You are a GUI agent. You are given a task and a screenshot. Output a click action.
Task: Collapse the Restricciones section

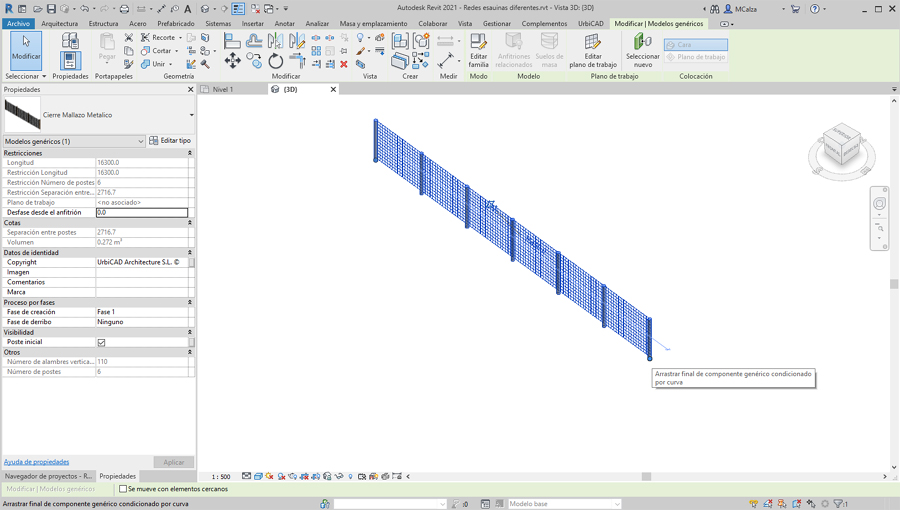(x=190, y=153)
